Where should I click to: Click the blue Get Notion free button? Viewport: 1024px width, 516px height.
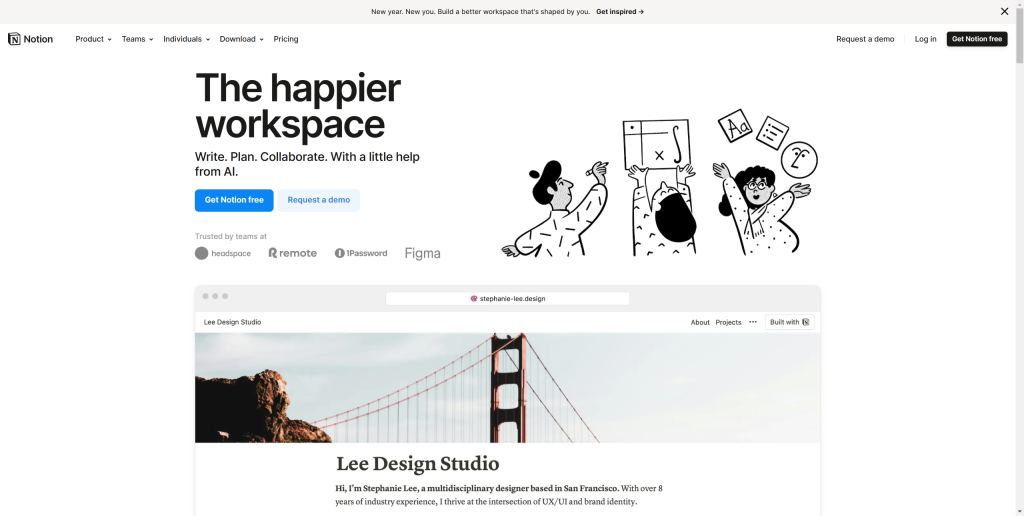tap(234, 201)
